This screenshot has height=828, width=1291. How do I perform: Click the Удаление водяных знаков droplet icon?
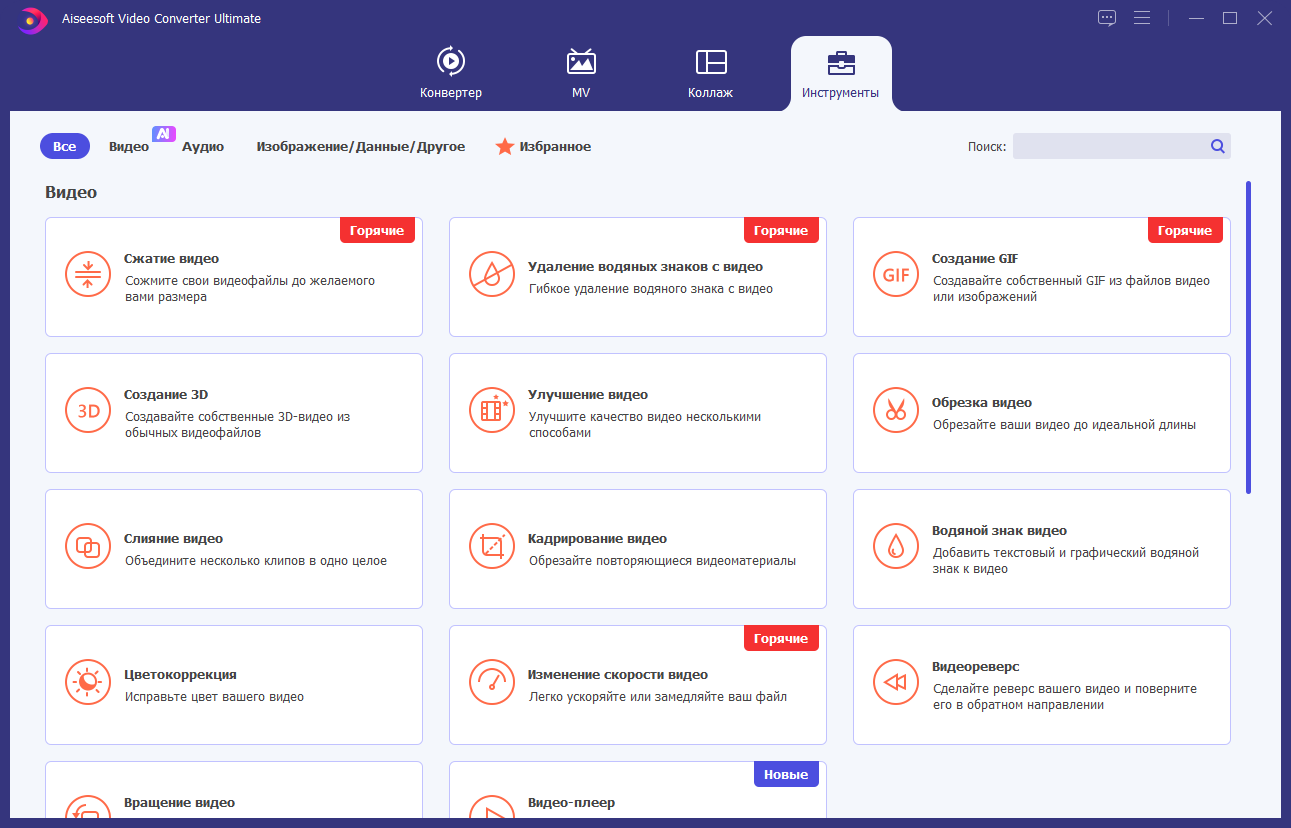[x=493, y=274]
